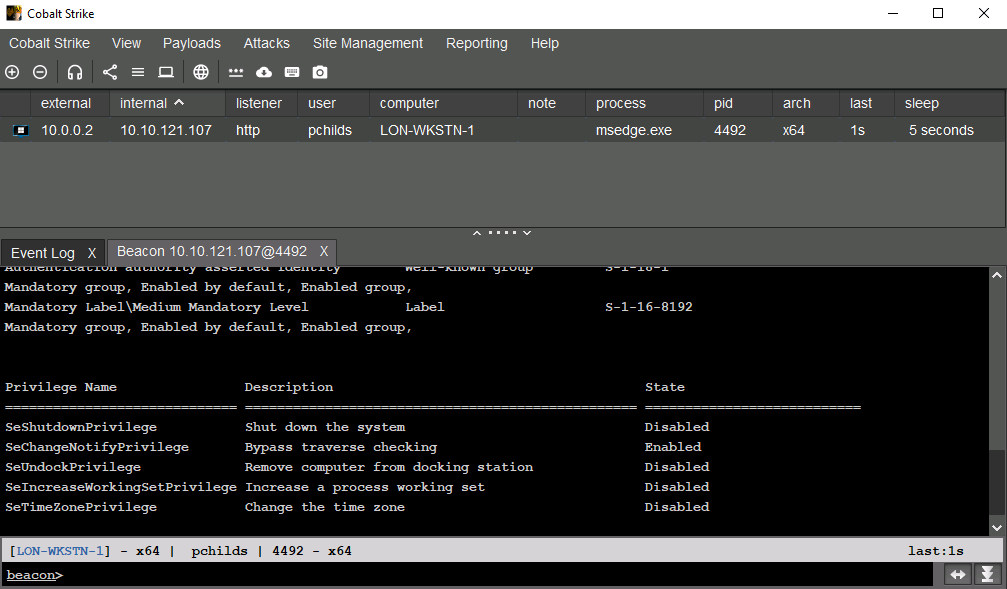Image resolution: width=1007 pixels, height=589 pixels.
Task: Switch to the Event Log tab
Action: pos(43,253)
